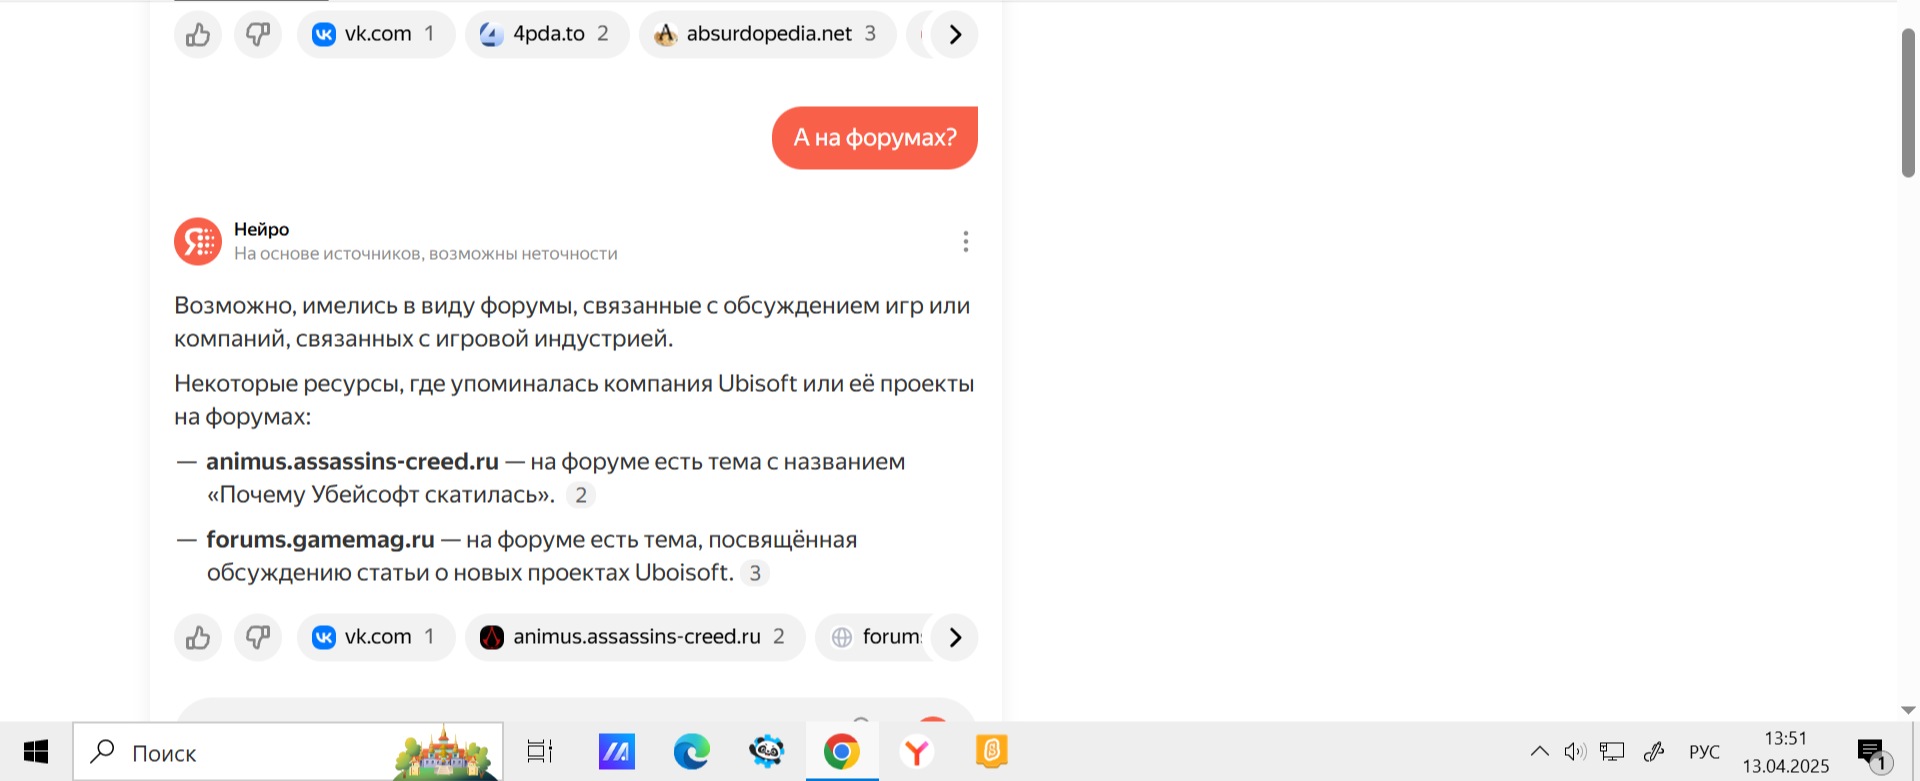Open the Task View button on taskbar
Viewport: 1920px width, 781px height.
pyautogui.click(x=540, y=752)
